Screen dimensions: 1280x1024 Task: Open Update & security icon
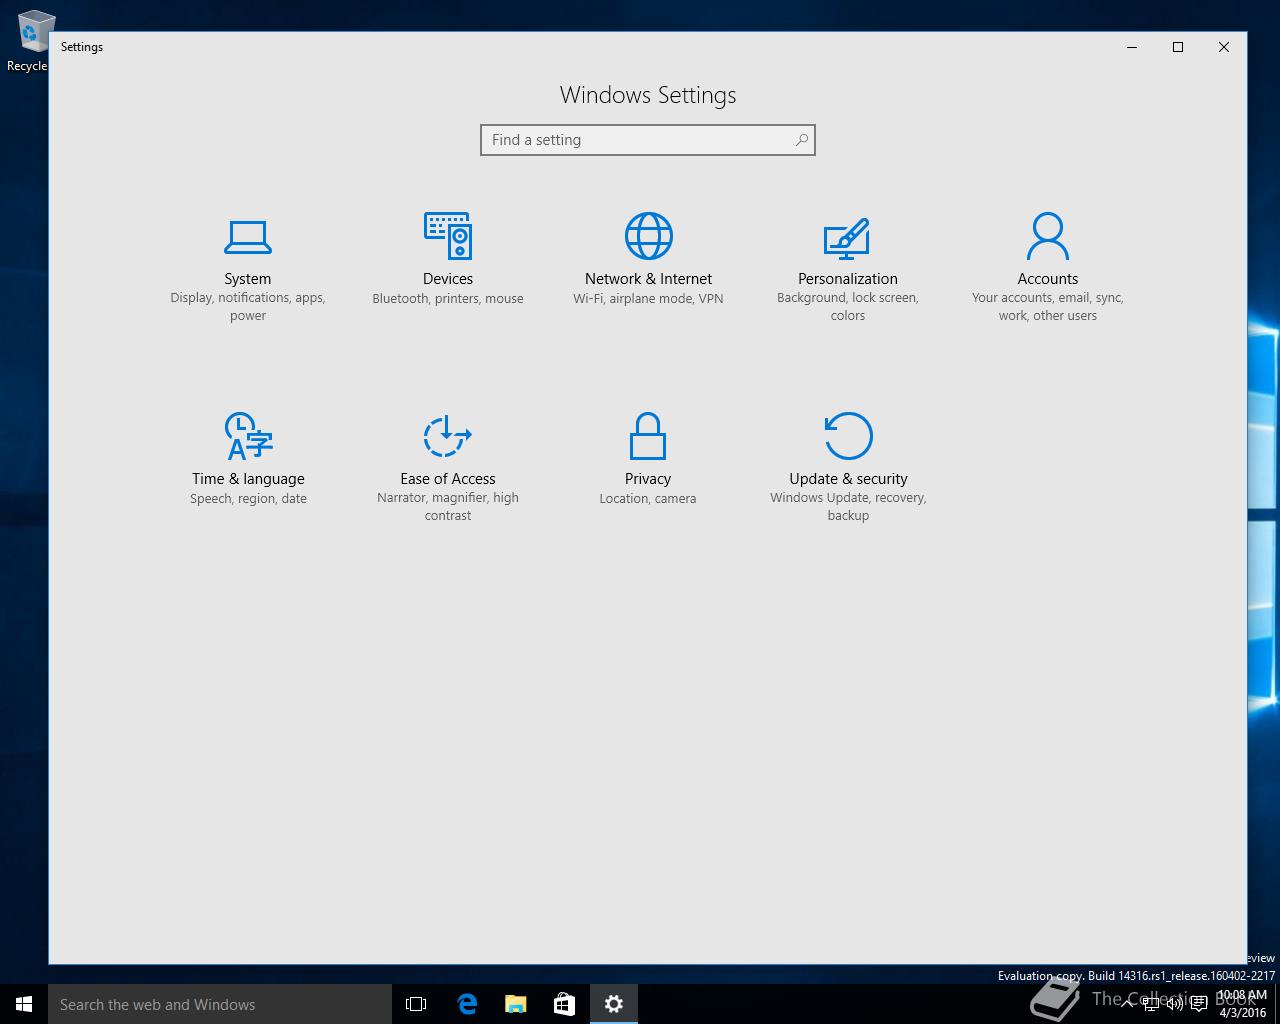pos(848,436)
